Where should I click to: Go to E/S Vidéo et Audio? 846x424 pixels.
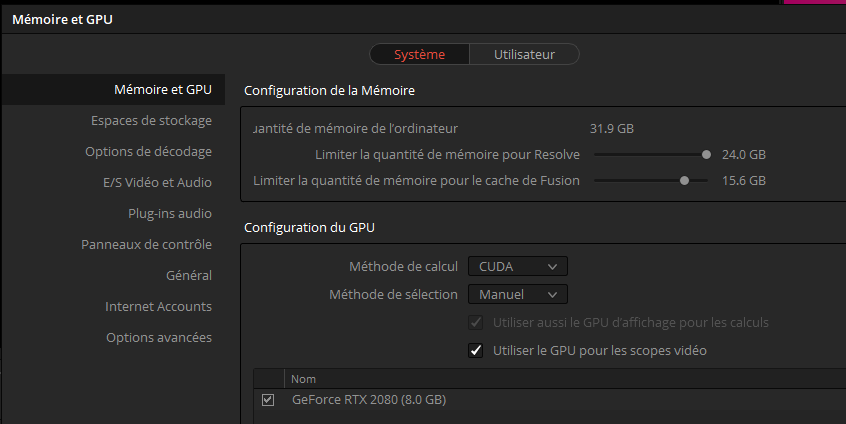pos(157,182)
